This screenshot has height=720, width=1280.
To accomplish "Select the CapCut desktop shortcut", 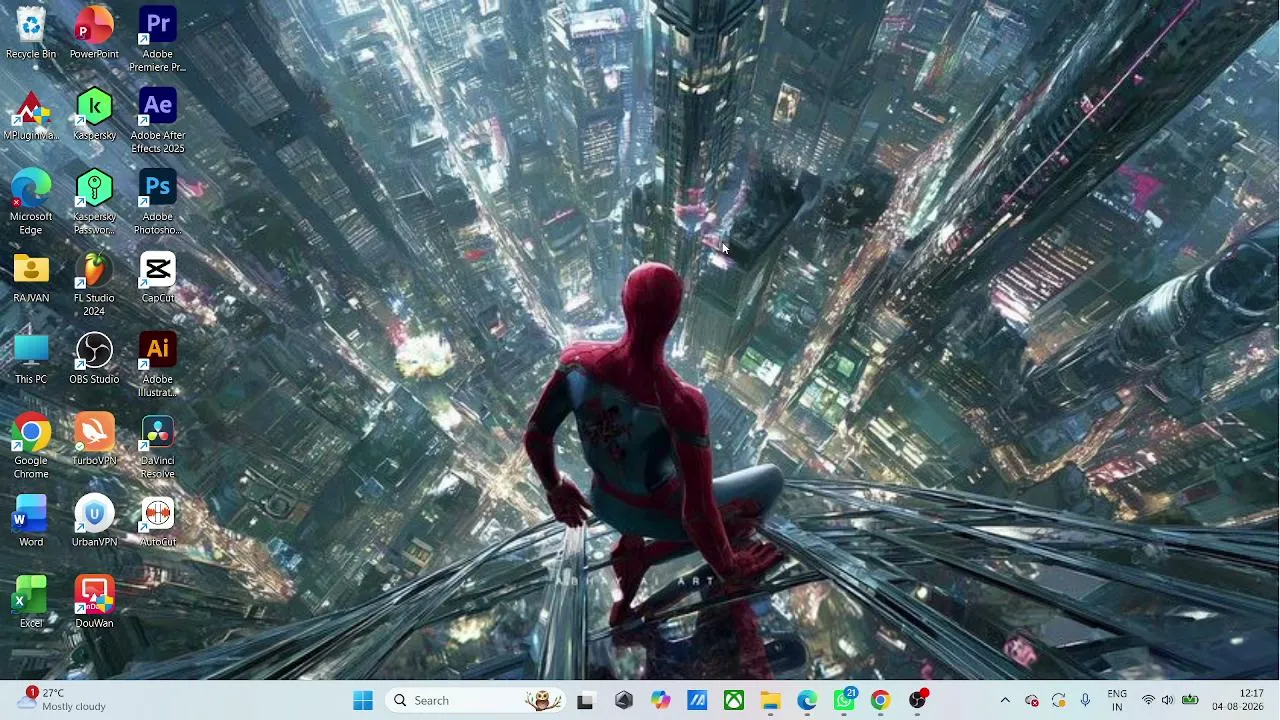I will 157,278.
